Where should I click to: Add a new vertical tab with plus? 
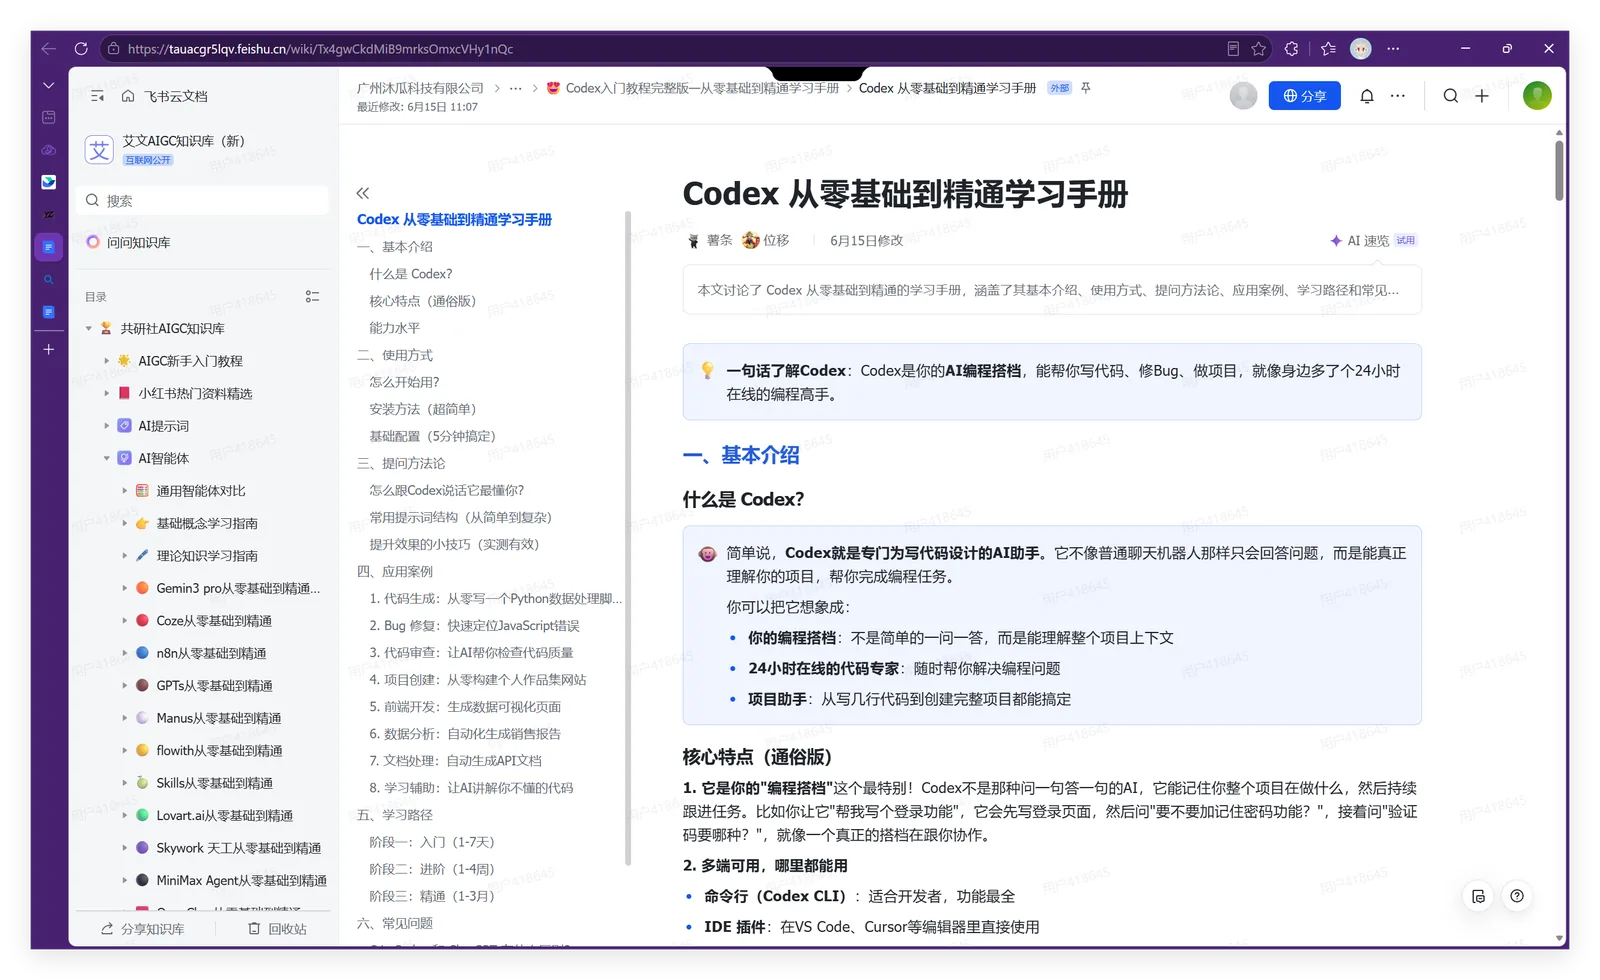(48, 349)
